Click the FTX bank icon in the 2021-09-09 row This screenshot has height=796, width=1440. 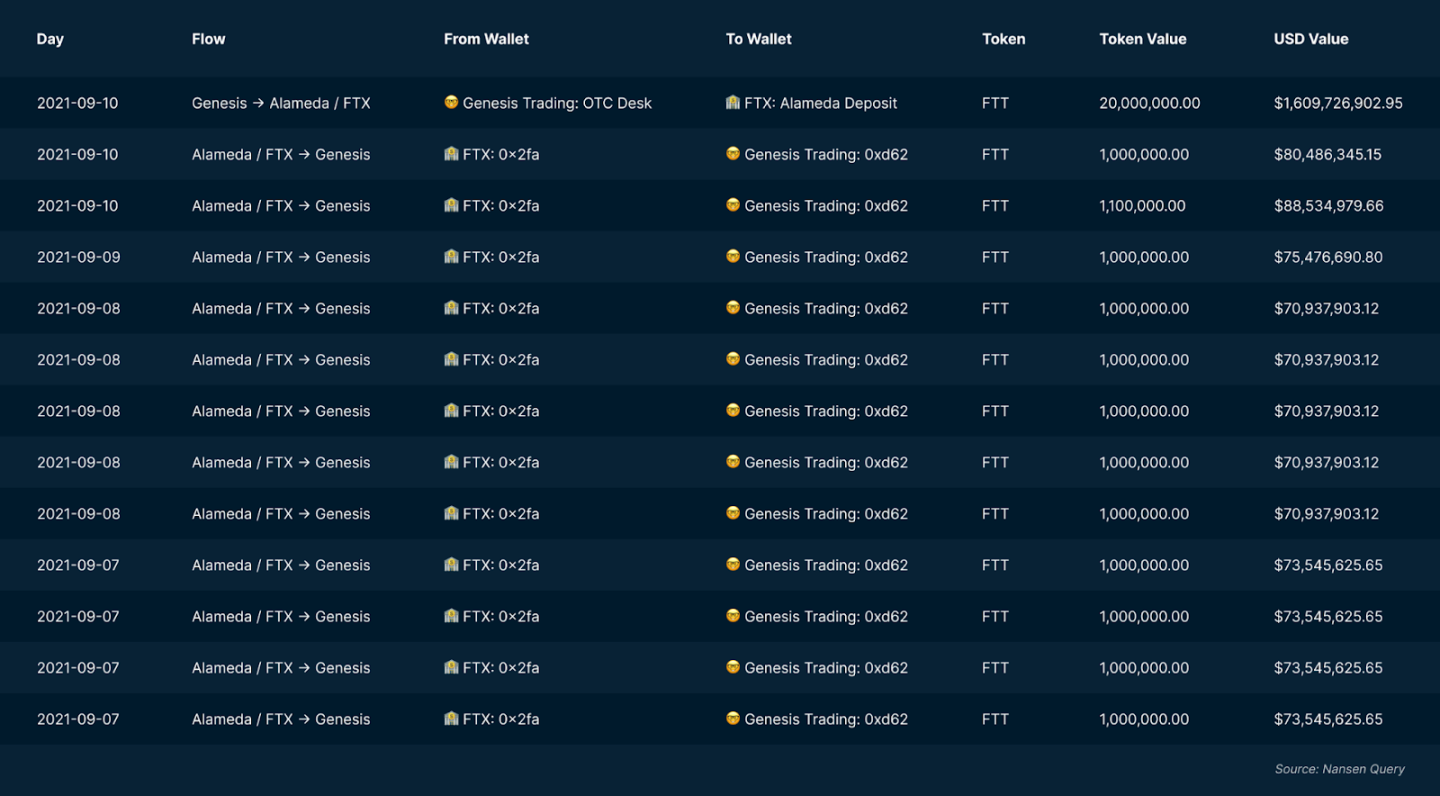coord(451,256)
